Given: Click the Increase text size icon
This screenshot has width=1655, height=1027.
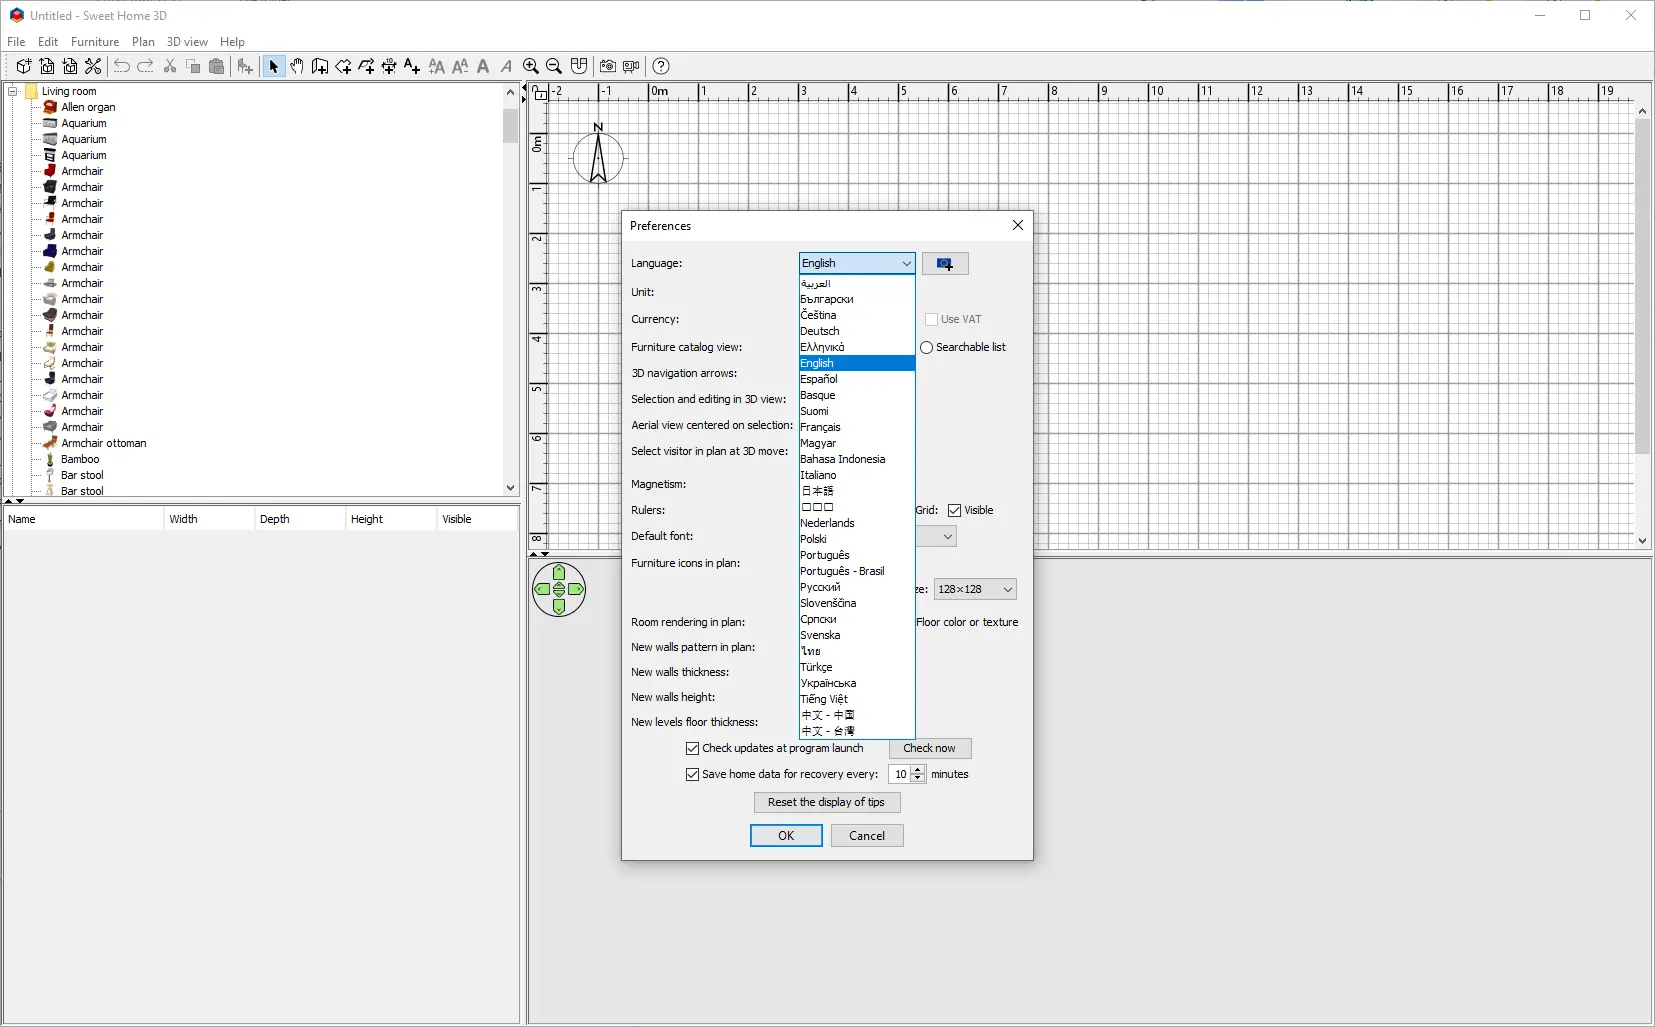Looking at the screenshot, I should pyautogui.click(x=437, y=66).
